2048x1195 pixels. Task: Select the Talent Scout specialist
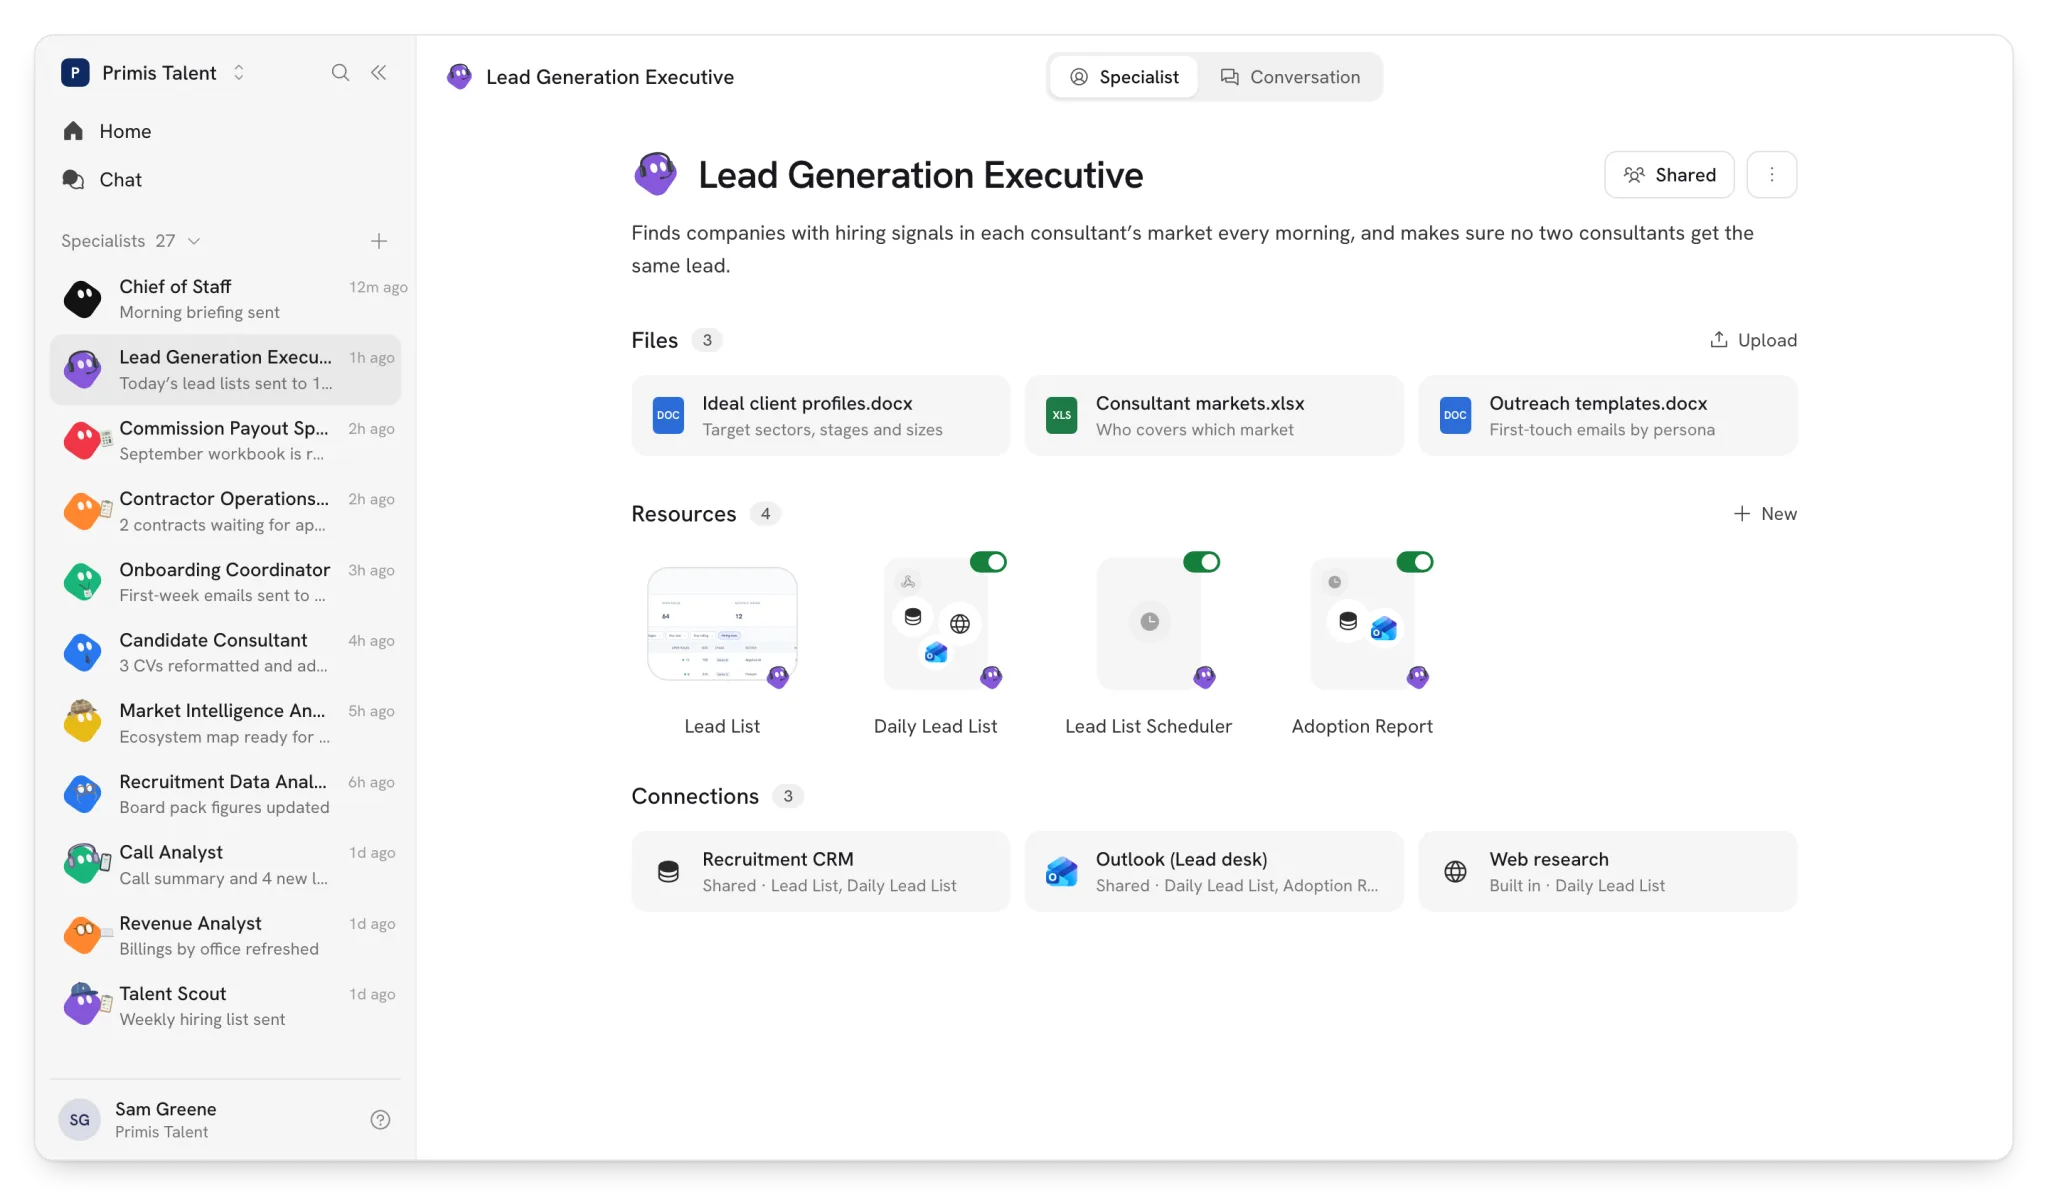point(225,1006)
